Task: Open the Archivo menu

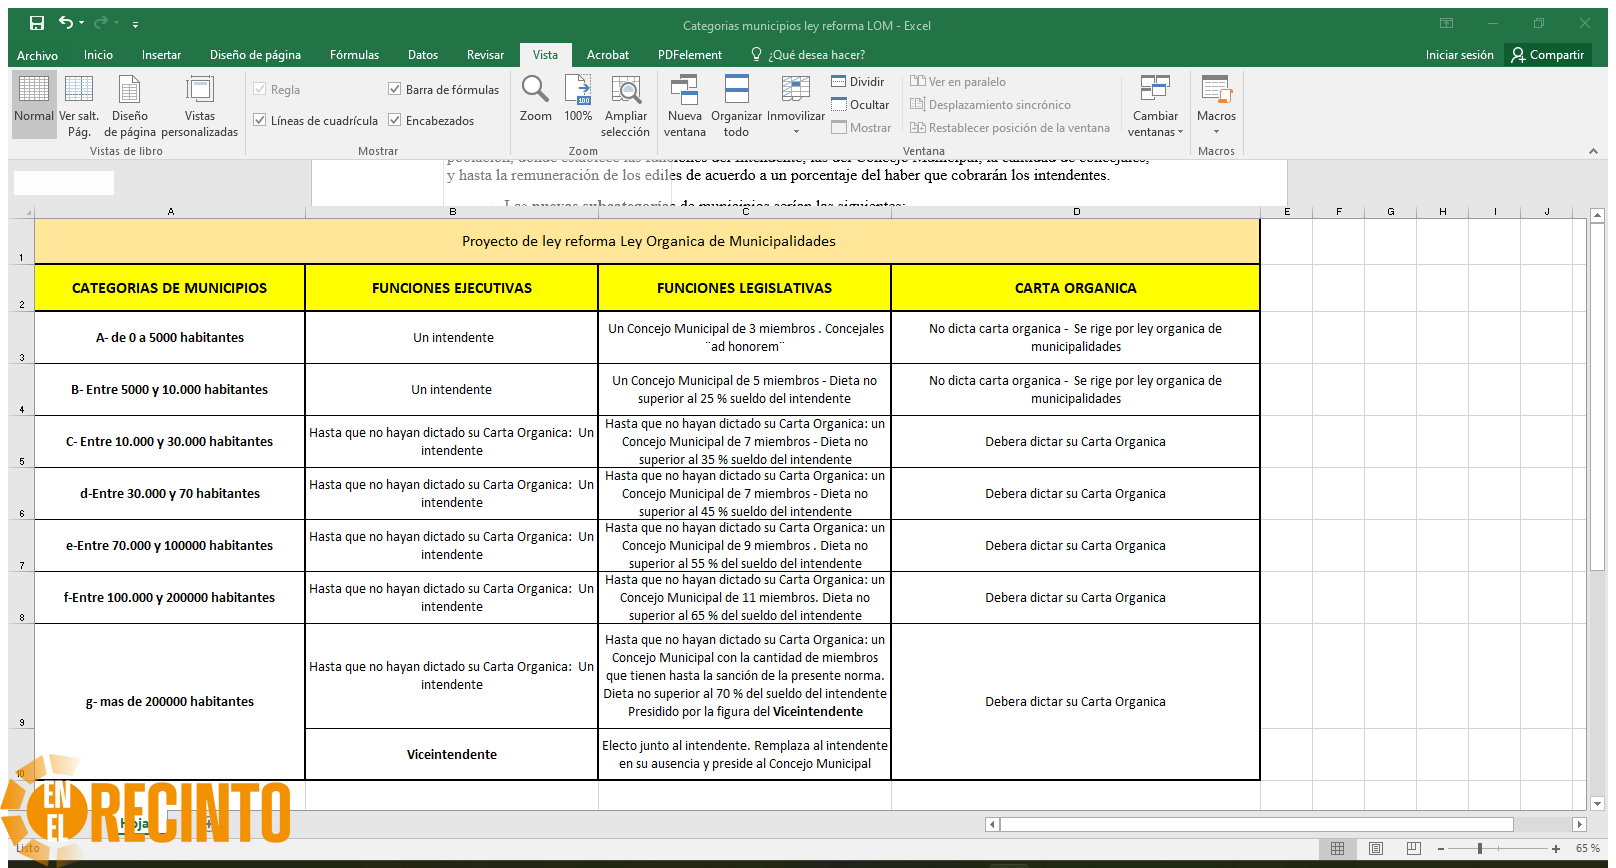Action: (37, 55)
